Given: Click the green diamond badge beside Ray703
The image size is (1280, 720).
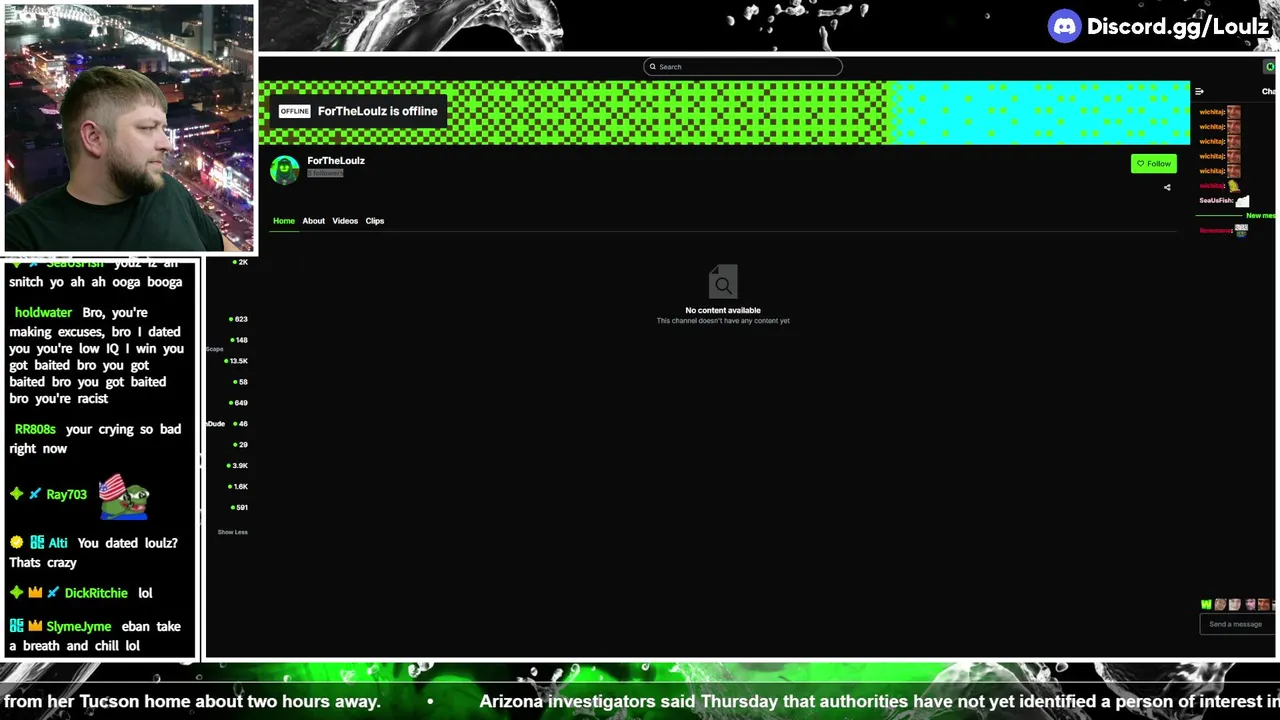Looking at the screenshot, I should [x=16, y=495].
